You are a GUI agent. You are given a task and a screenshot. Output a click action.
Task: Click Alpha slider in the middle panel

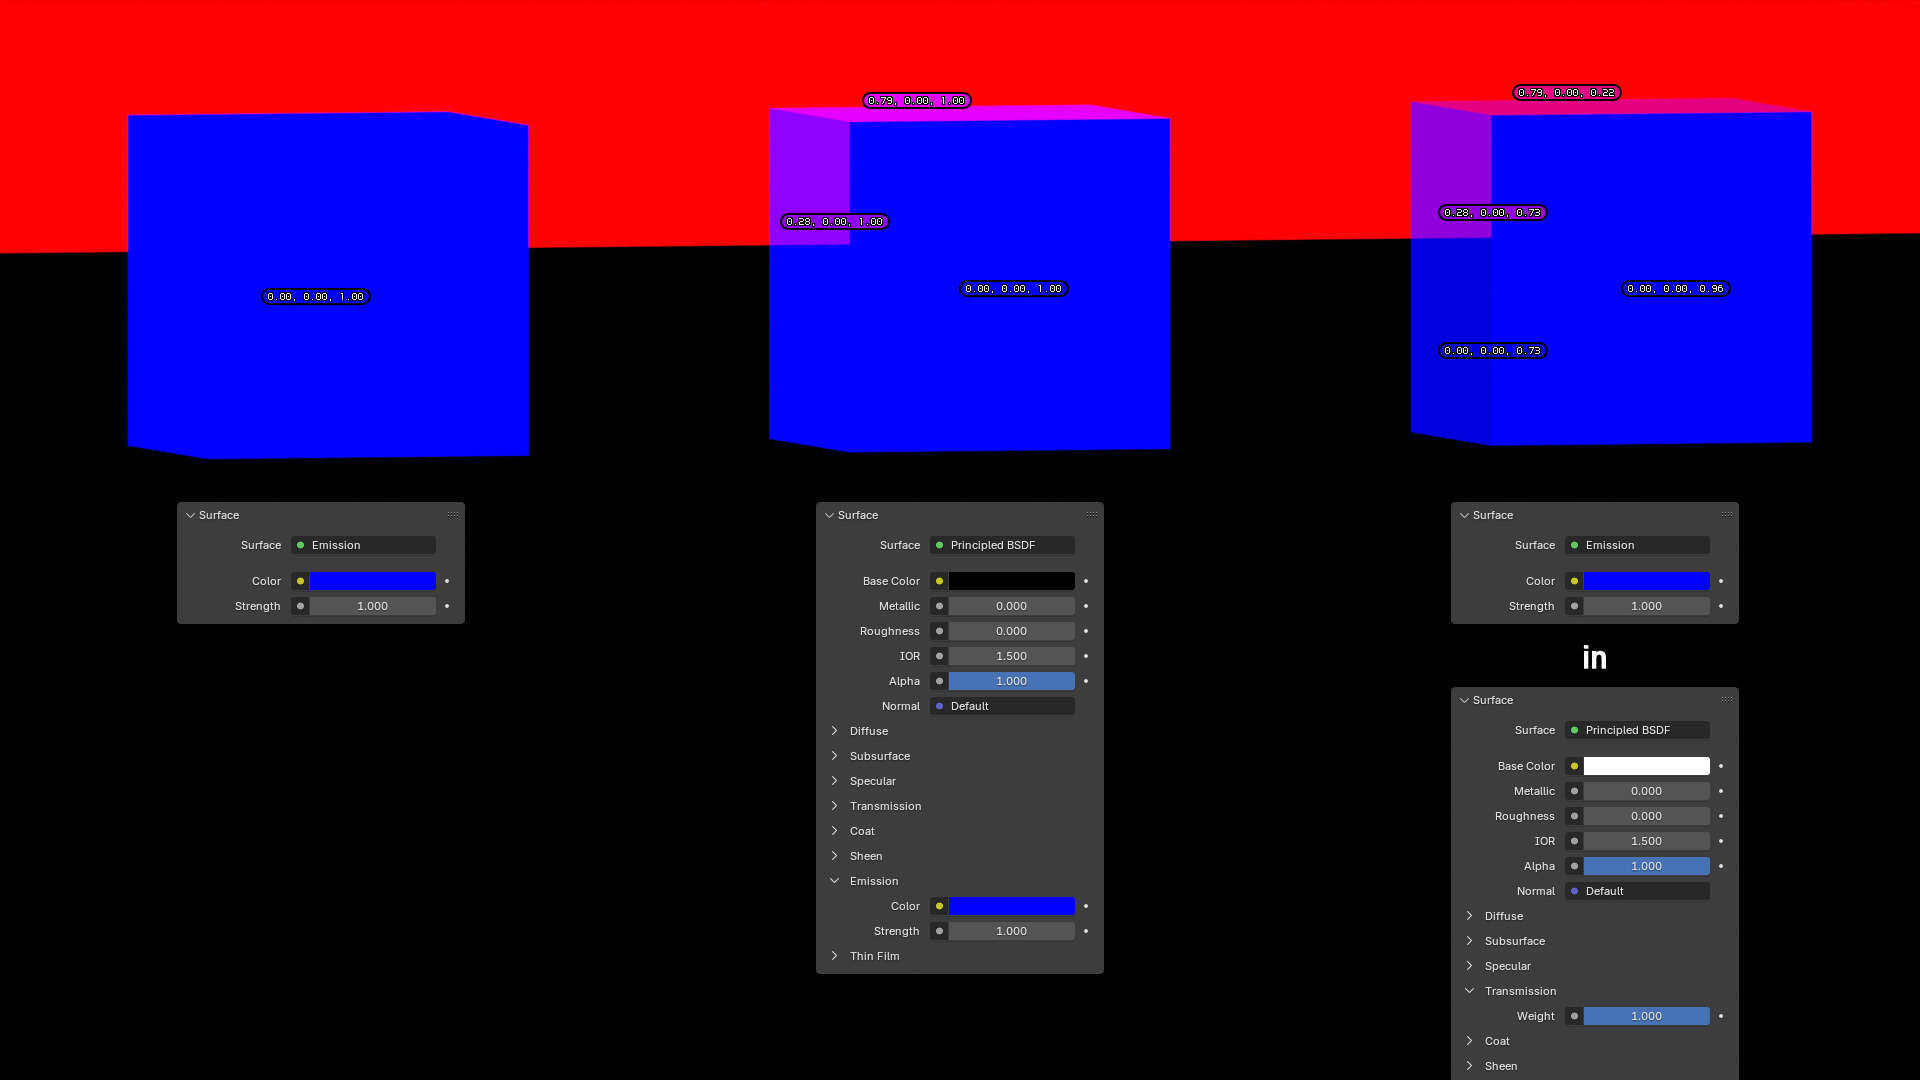(1011, 681)
